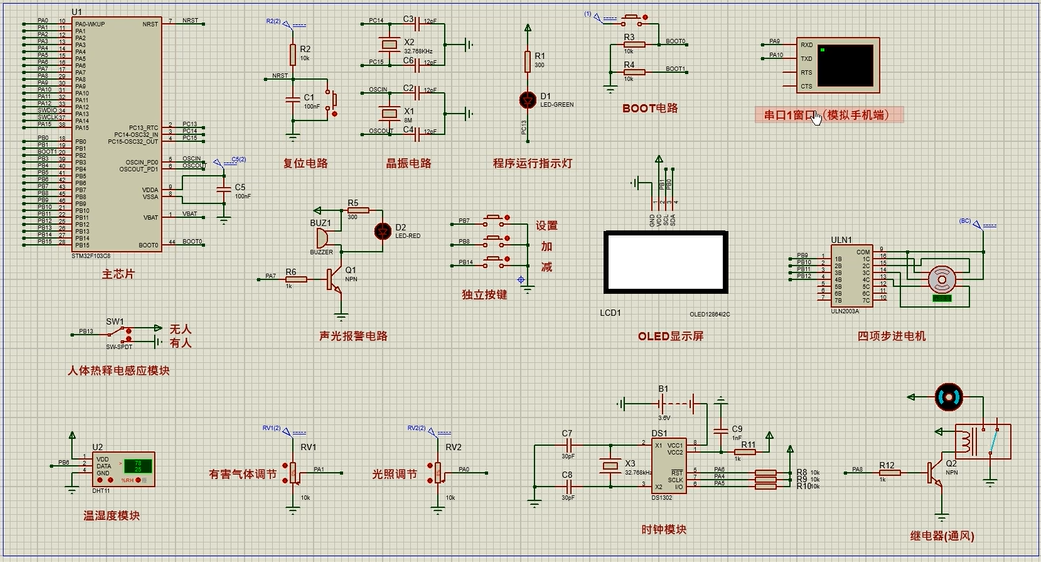The image size is (1041, 562).
Task: Click the BOOT电路 label
Action: coord(650,108)
